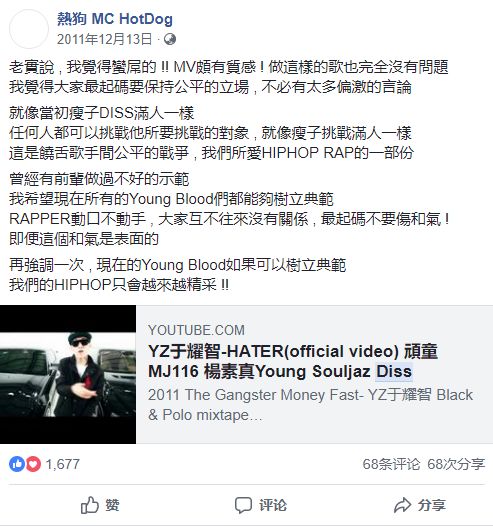Click the speech bubble comment icon
Viewport: 493px width, 526px height.
(243, 505)
